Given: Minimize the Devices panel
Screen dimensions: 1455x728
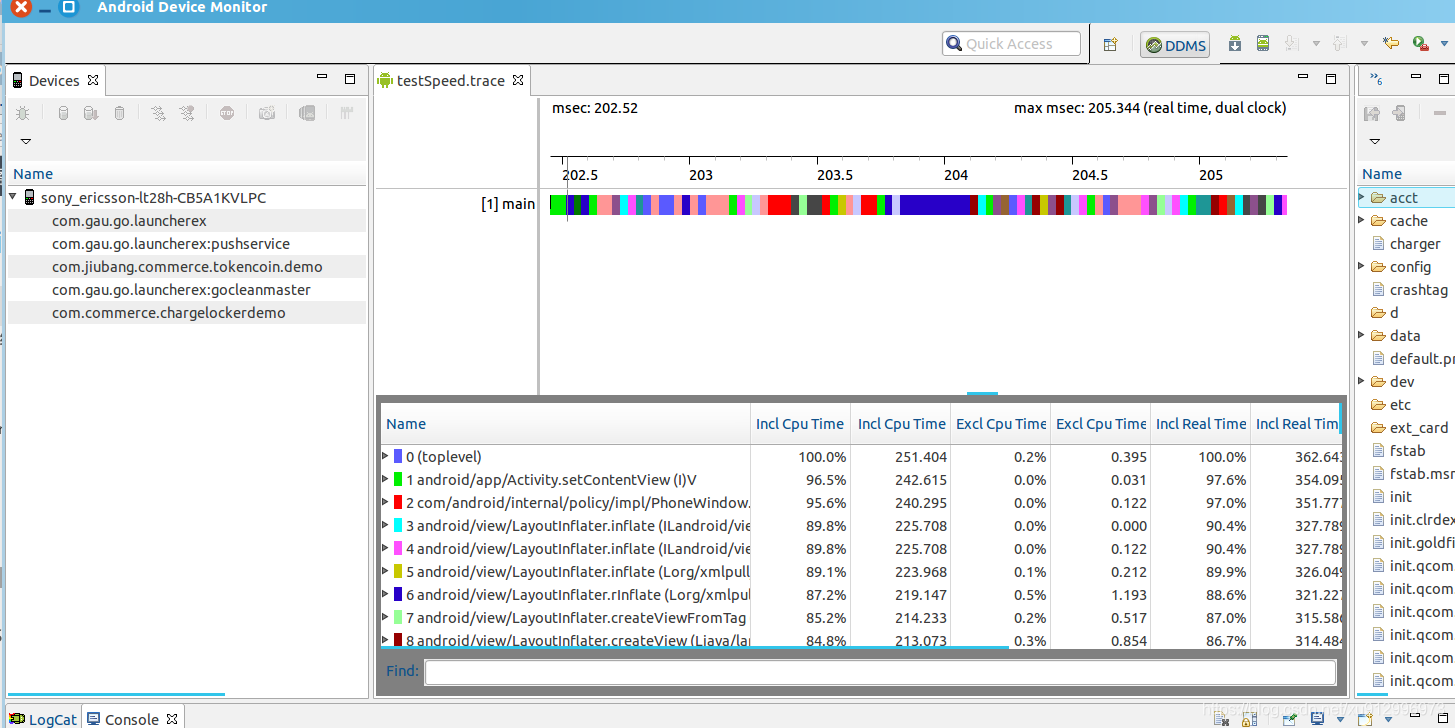Looking at the screenshot, I should point(322,78).
